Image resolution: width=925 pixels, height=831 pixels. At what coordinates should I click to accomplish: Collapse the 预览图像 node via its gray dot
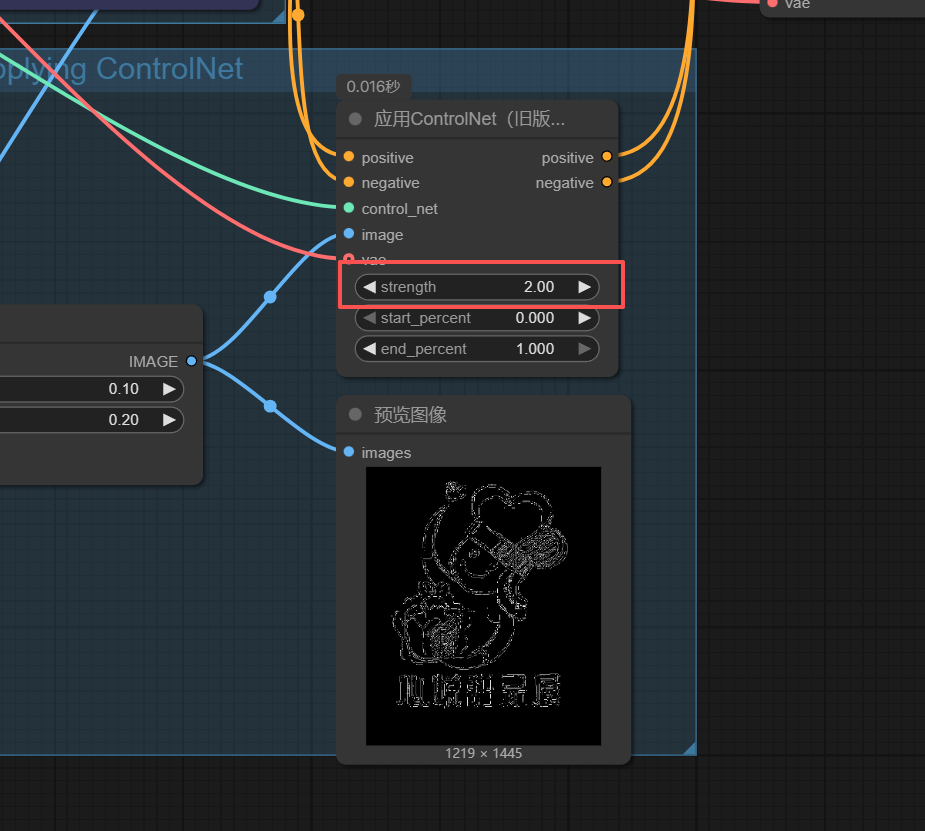tap(355, 414)
